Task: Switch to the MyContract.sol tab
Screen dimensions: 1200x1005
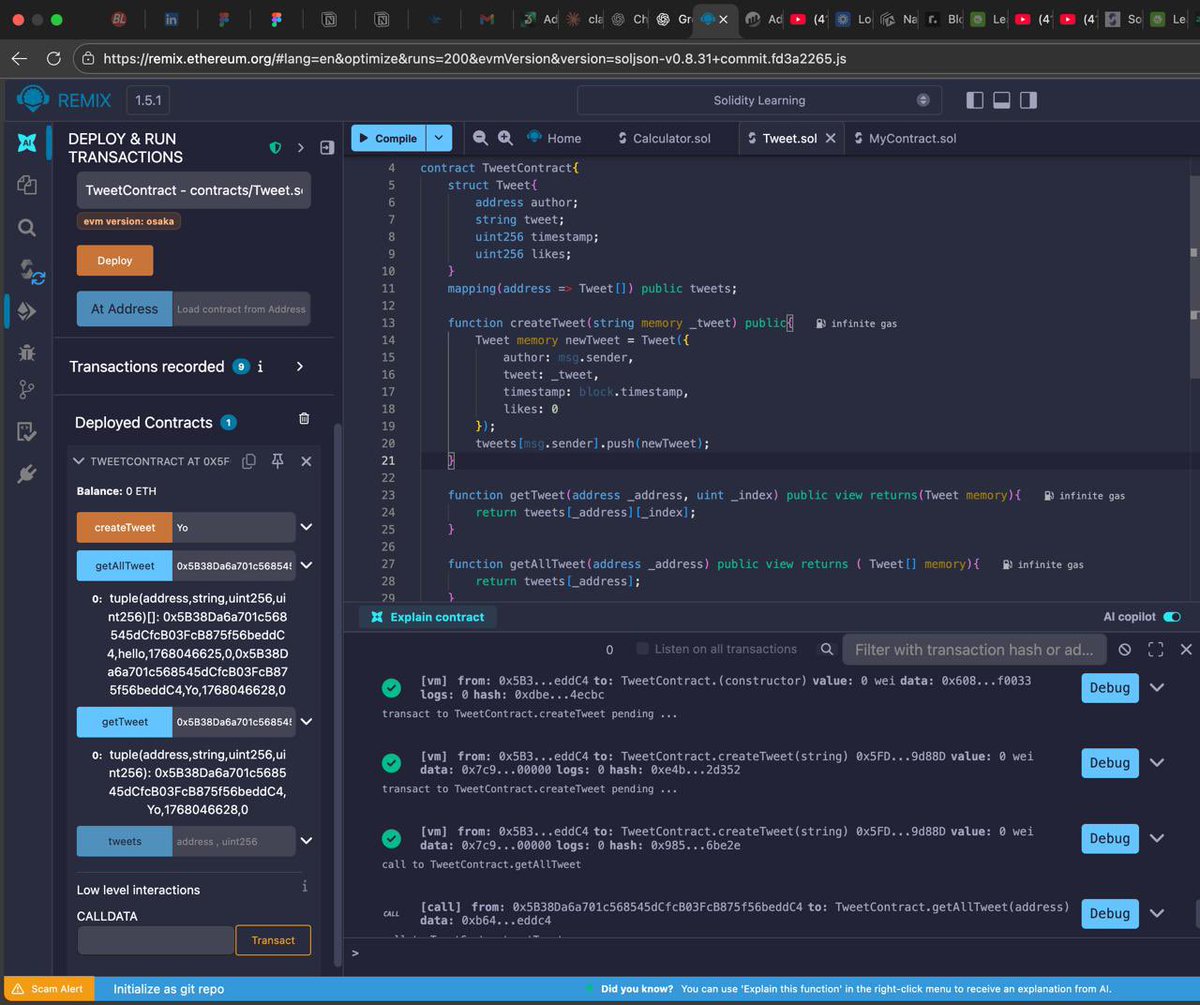Action: tap(905, 138)
